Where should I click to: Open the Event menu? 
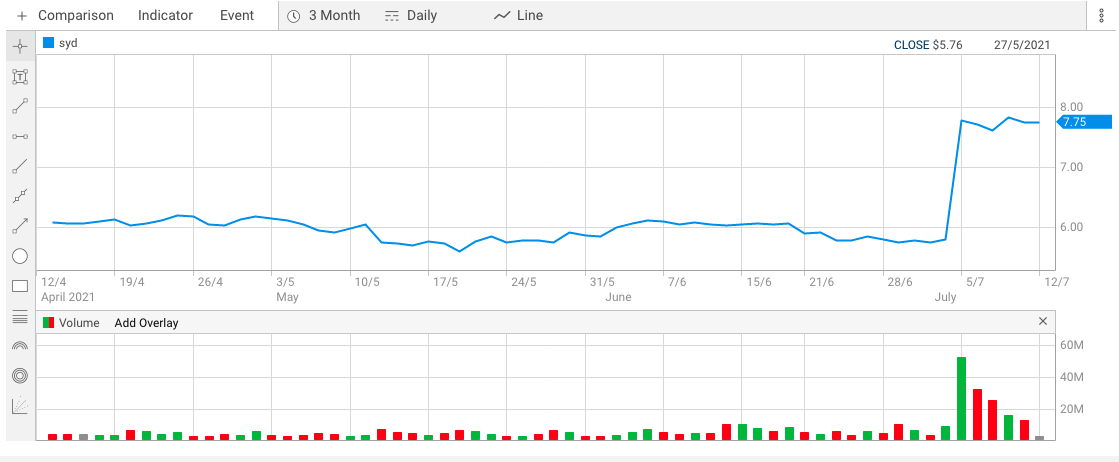point(237,16)
